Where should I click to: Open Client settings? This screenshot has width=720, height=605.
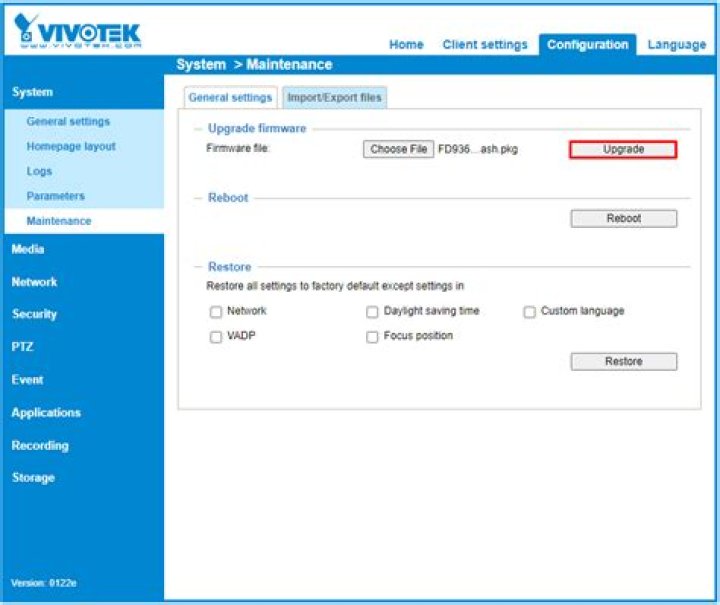pos(485,45)
